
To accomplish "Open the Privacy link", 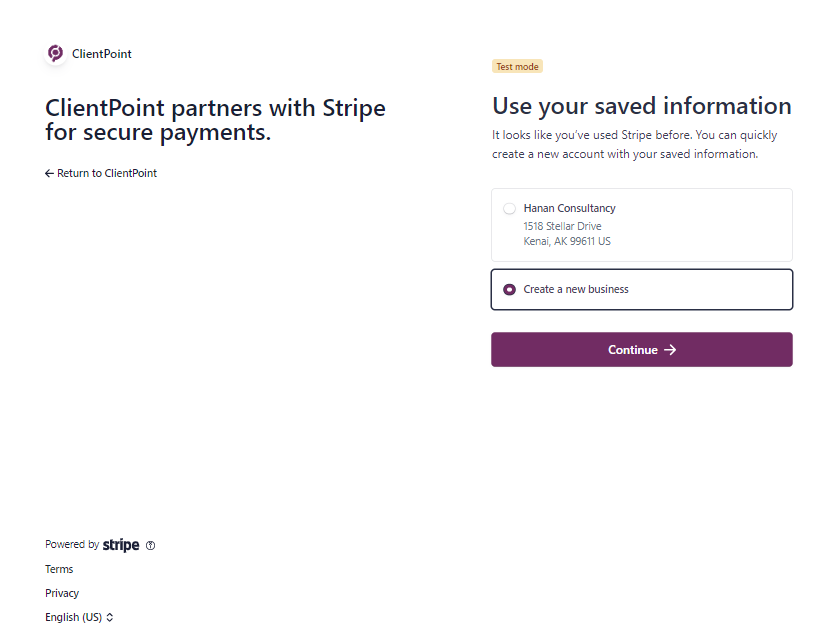I will 62,593.
